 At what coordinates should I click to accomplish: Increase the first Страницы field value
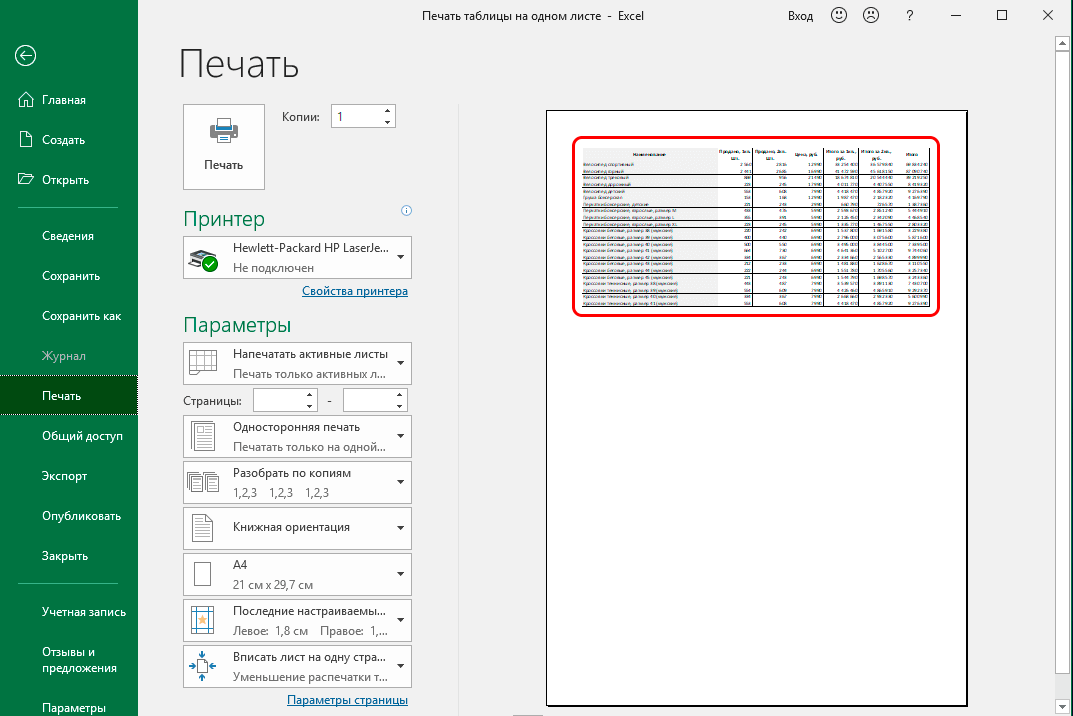(x=309, y=395)
